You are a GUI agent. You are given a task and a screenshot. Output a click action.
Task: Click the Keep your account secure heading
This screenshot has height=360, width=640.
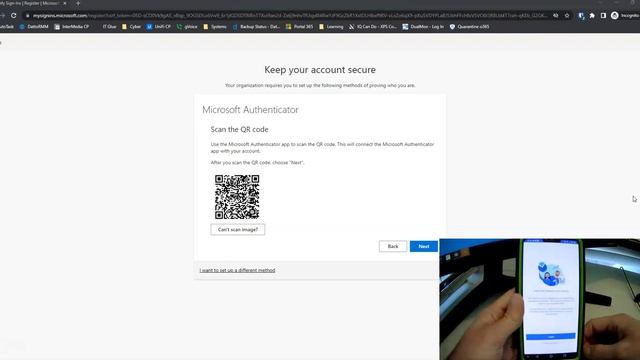coord(320,70)
